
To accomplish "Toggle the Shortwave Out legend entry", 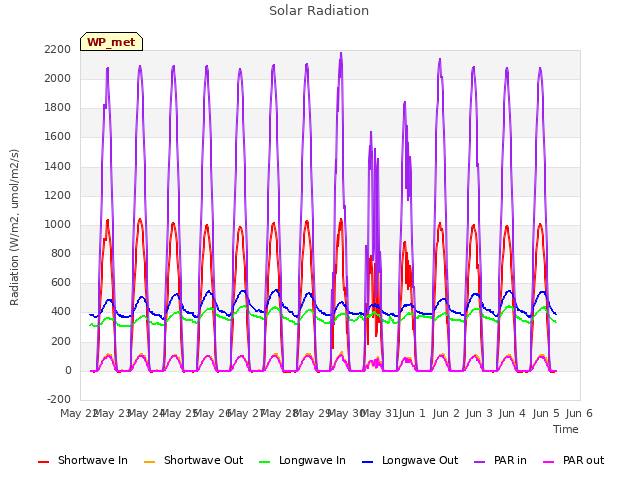I will click(x=193, y=460).
